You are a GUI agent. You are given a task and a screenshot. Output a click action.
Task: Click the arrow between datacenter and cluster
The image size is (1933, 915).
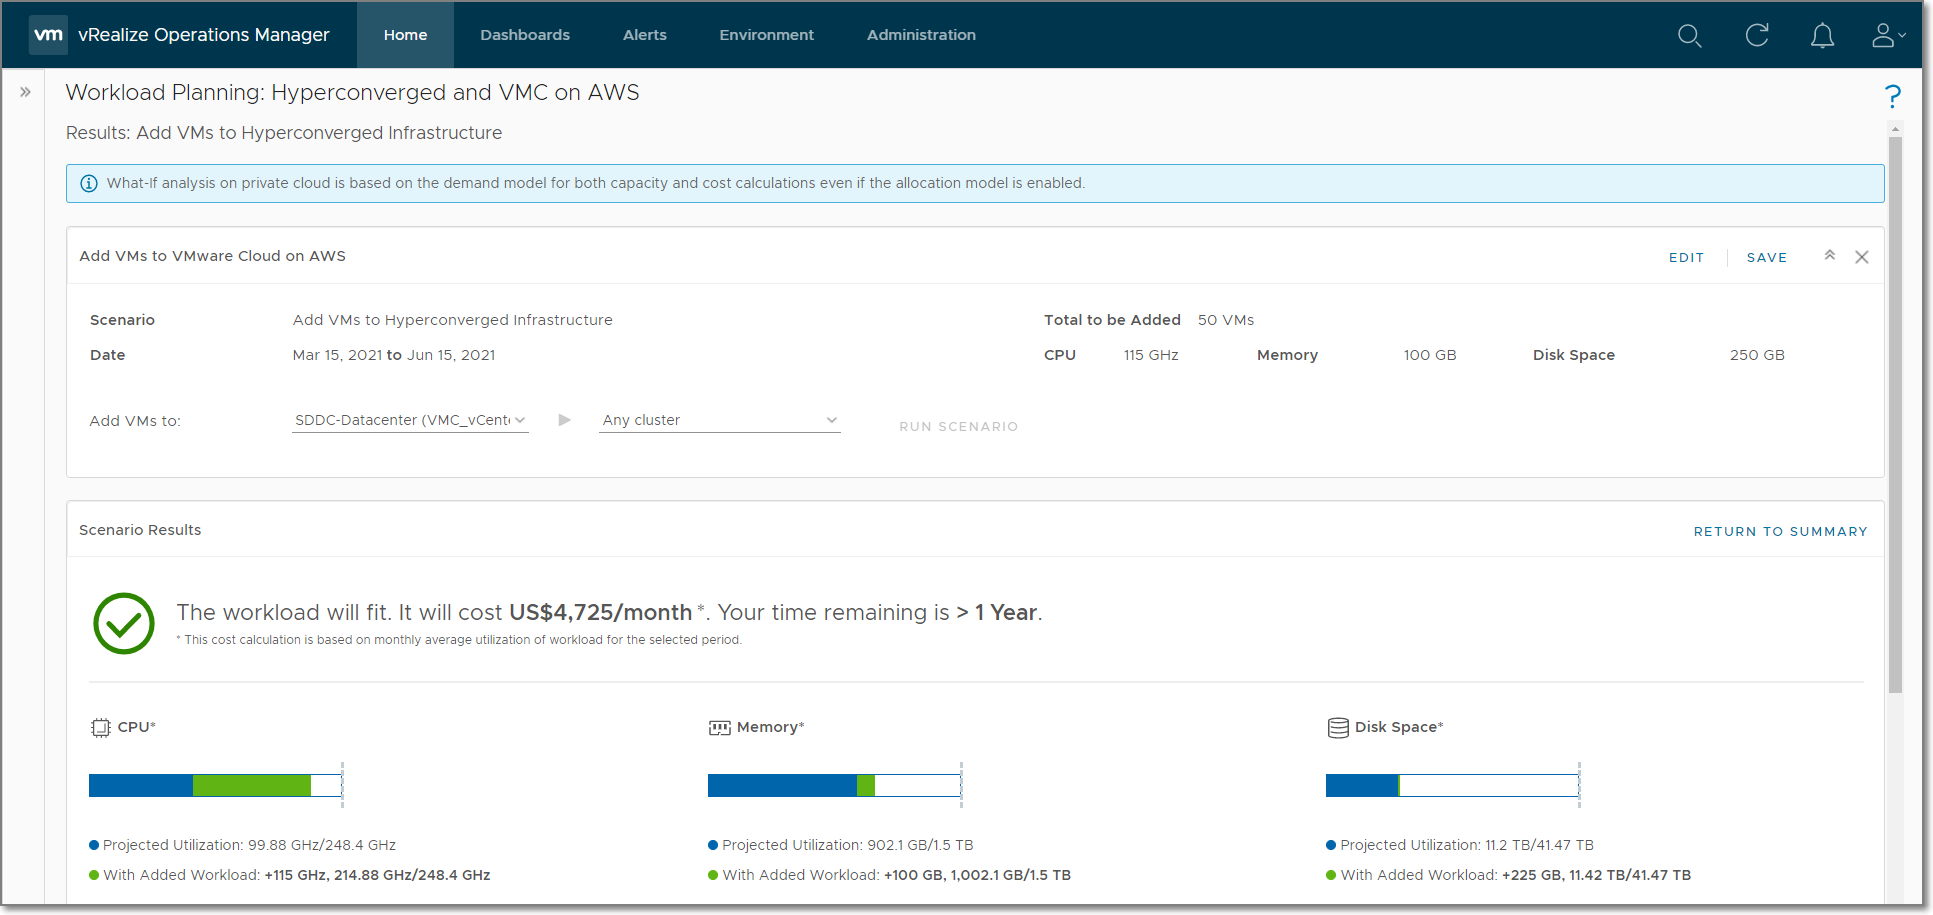coord(564,420)
